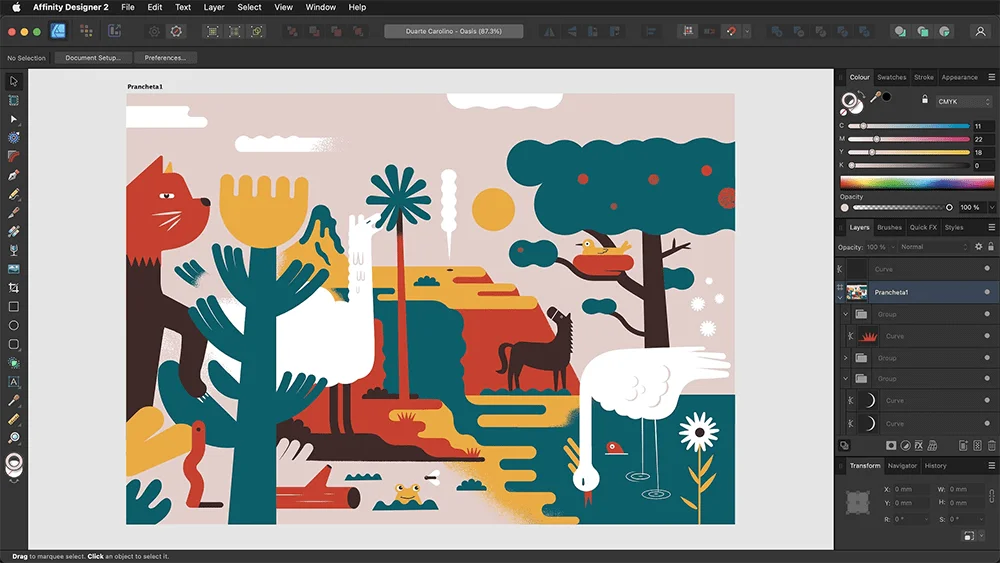Click the Document Setup button
The width and height of the screenshot is (1000, 563).
click(93, 58)
